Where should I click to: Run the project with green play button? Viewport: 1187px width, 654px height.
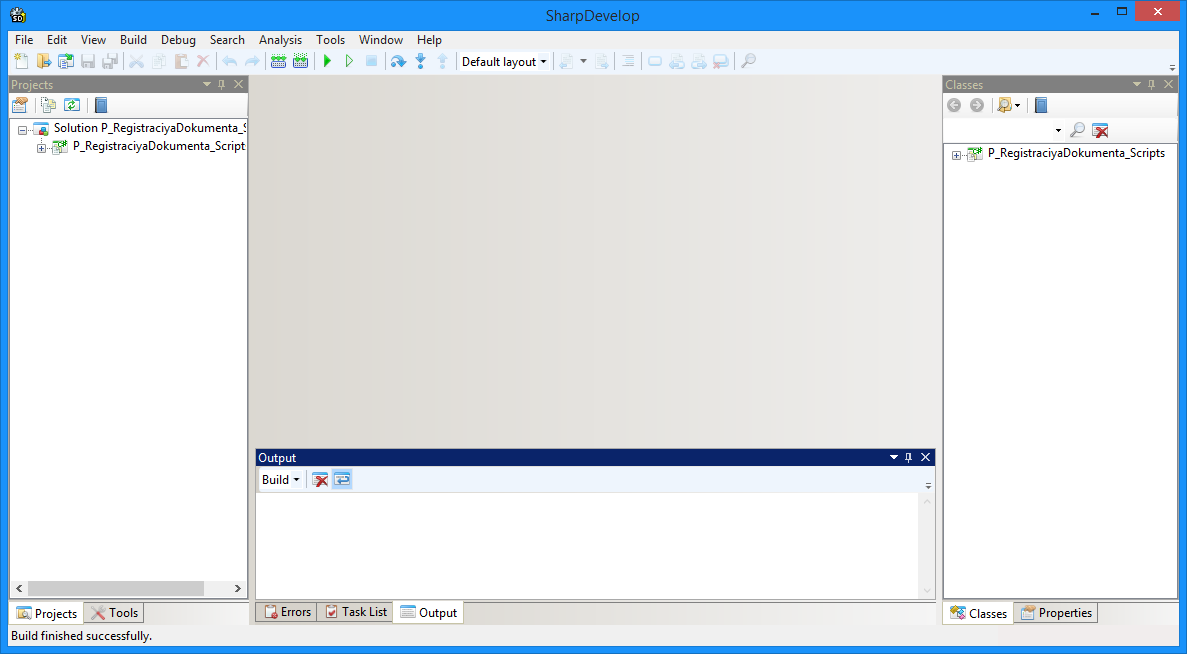[x=327, y=62]
